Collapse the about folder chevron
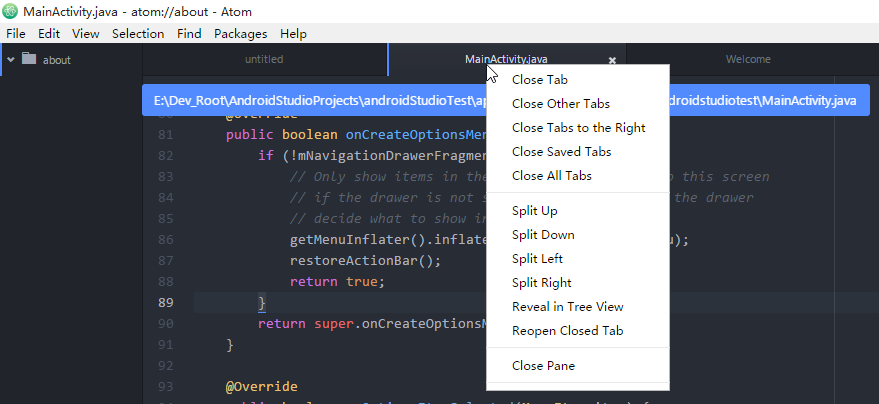Image resolution: width=879 pixels, height=404 pixels. coord(11,59)
